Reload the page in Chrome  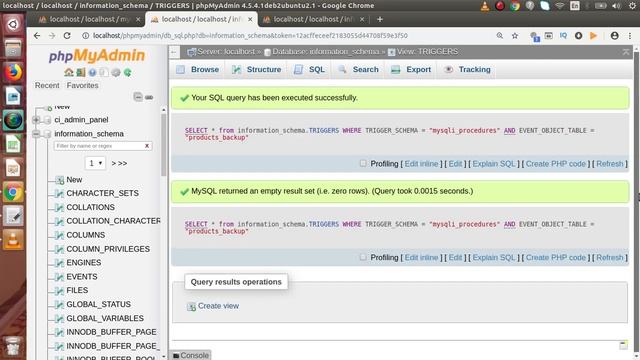pyautogui.click(x=67, y=36)
